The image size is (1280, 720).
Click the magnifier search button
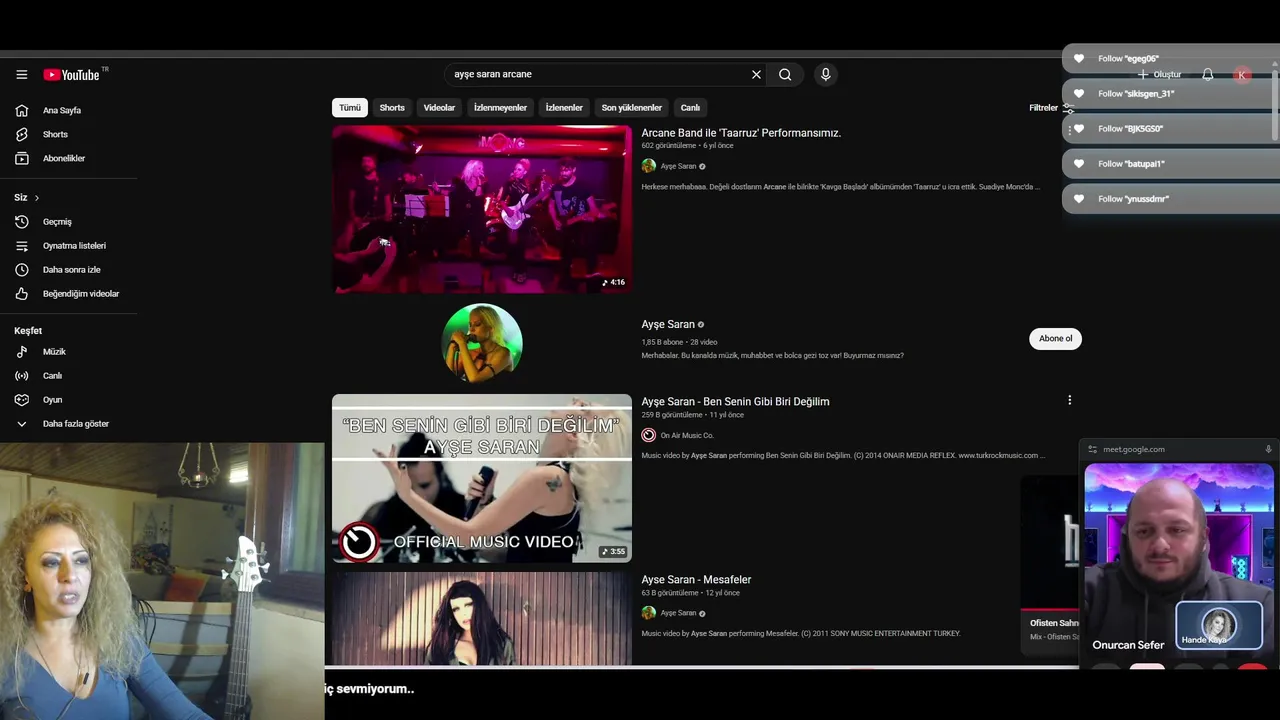785,74
